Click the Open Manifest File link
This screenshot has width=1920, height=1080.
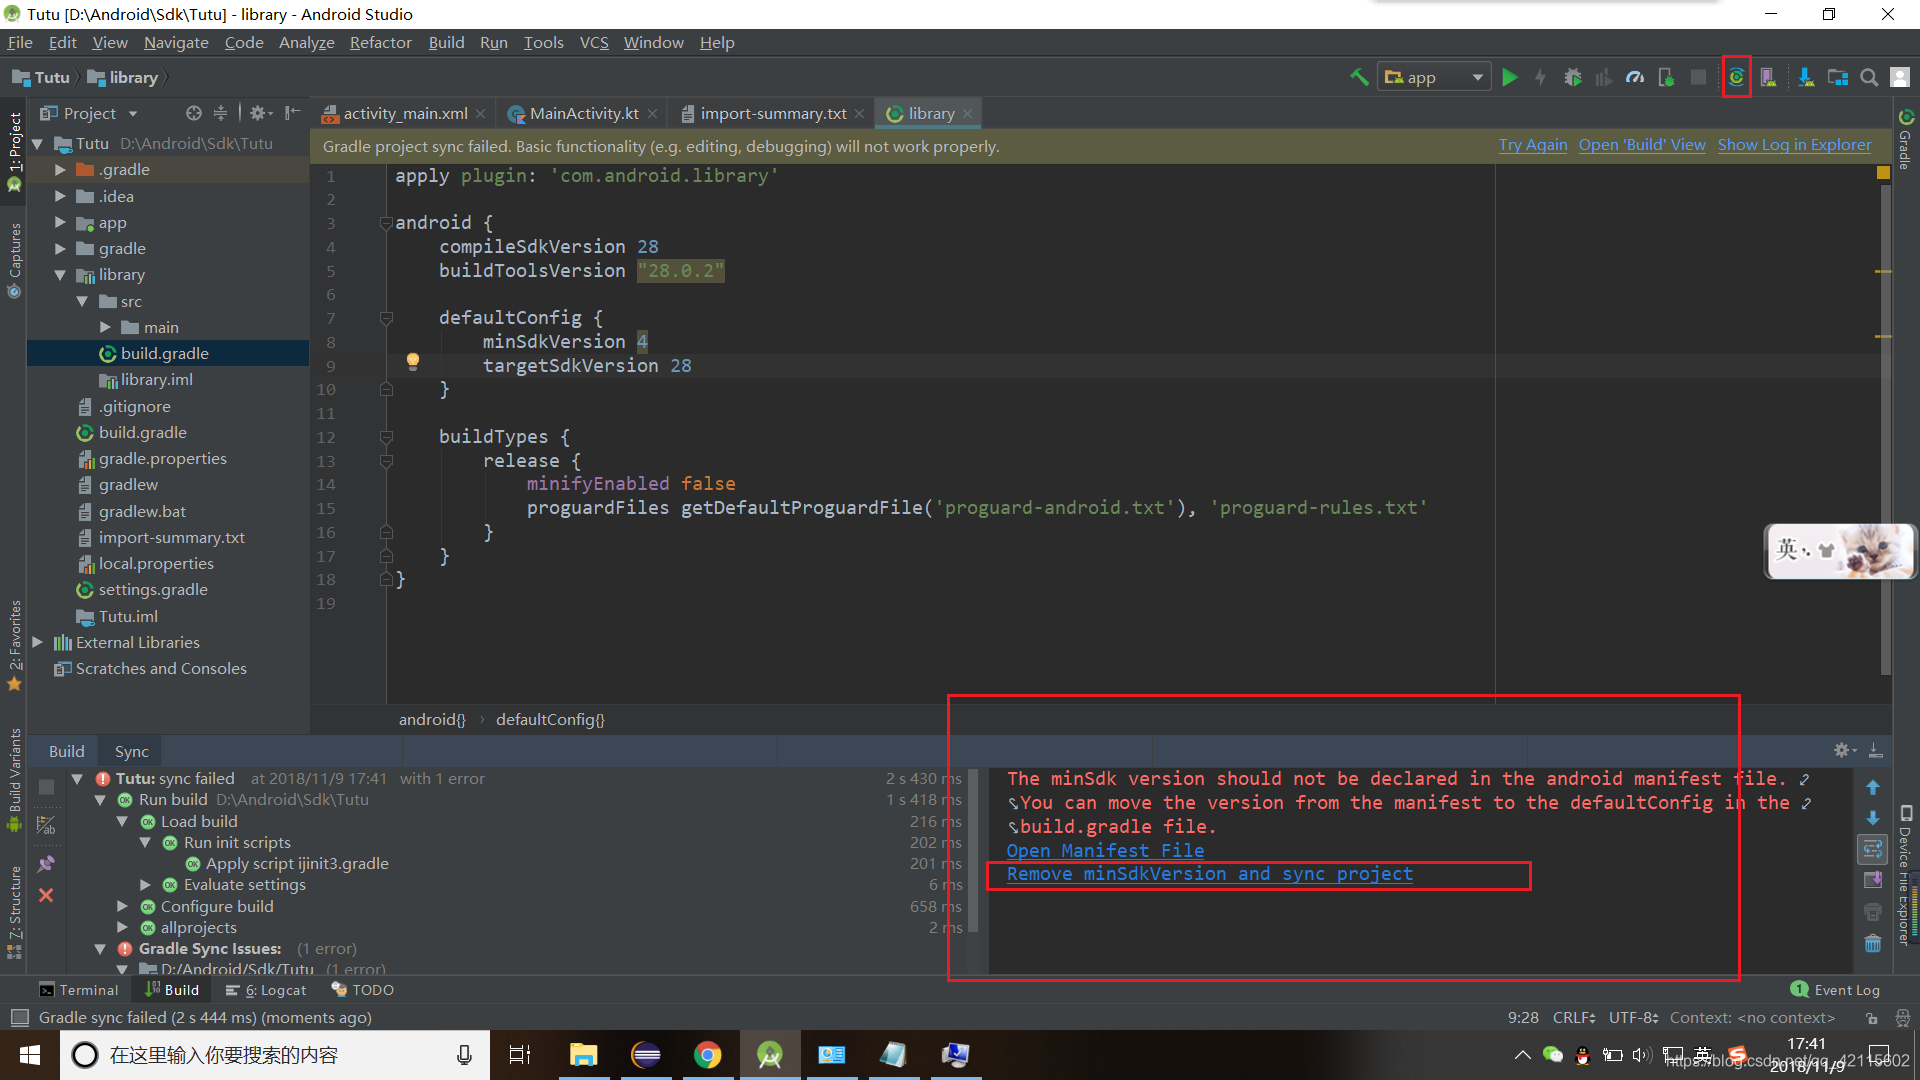(1104, 850)
